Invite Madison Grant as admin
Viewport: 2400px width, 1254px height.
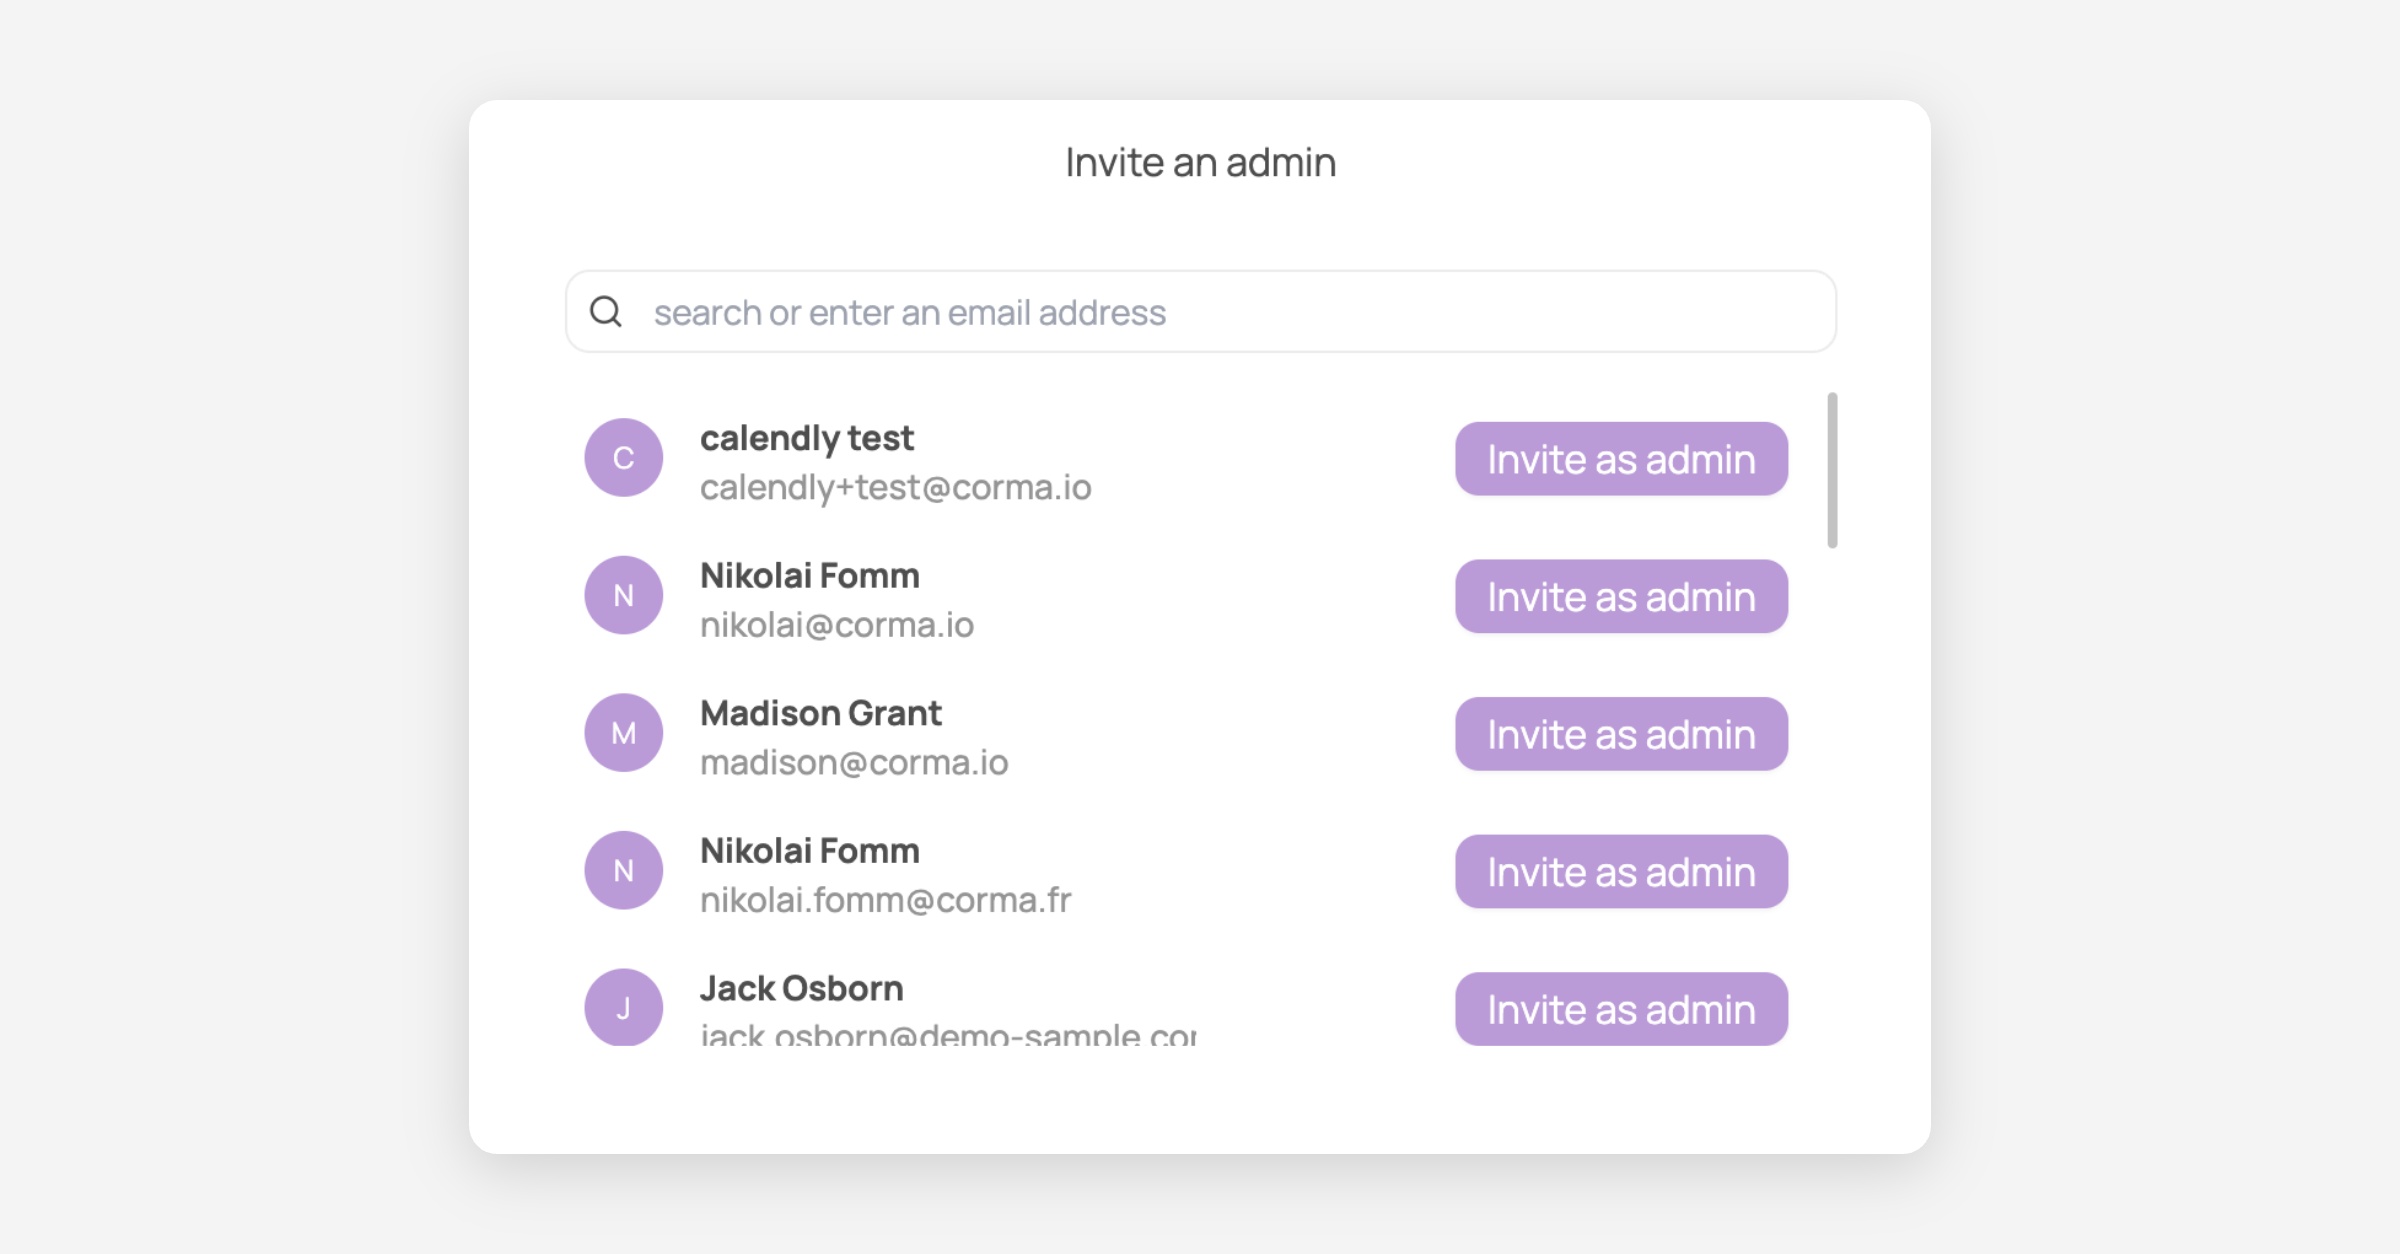click(1620, 734)
